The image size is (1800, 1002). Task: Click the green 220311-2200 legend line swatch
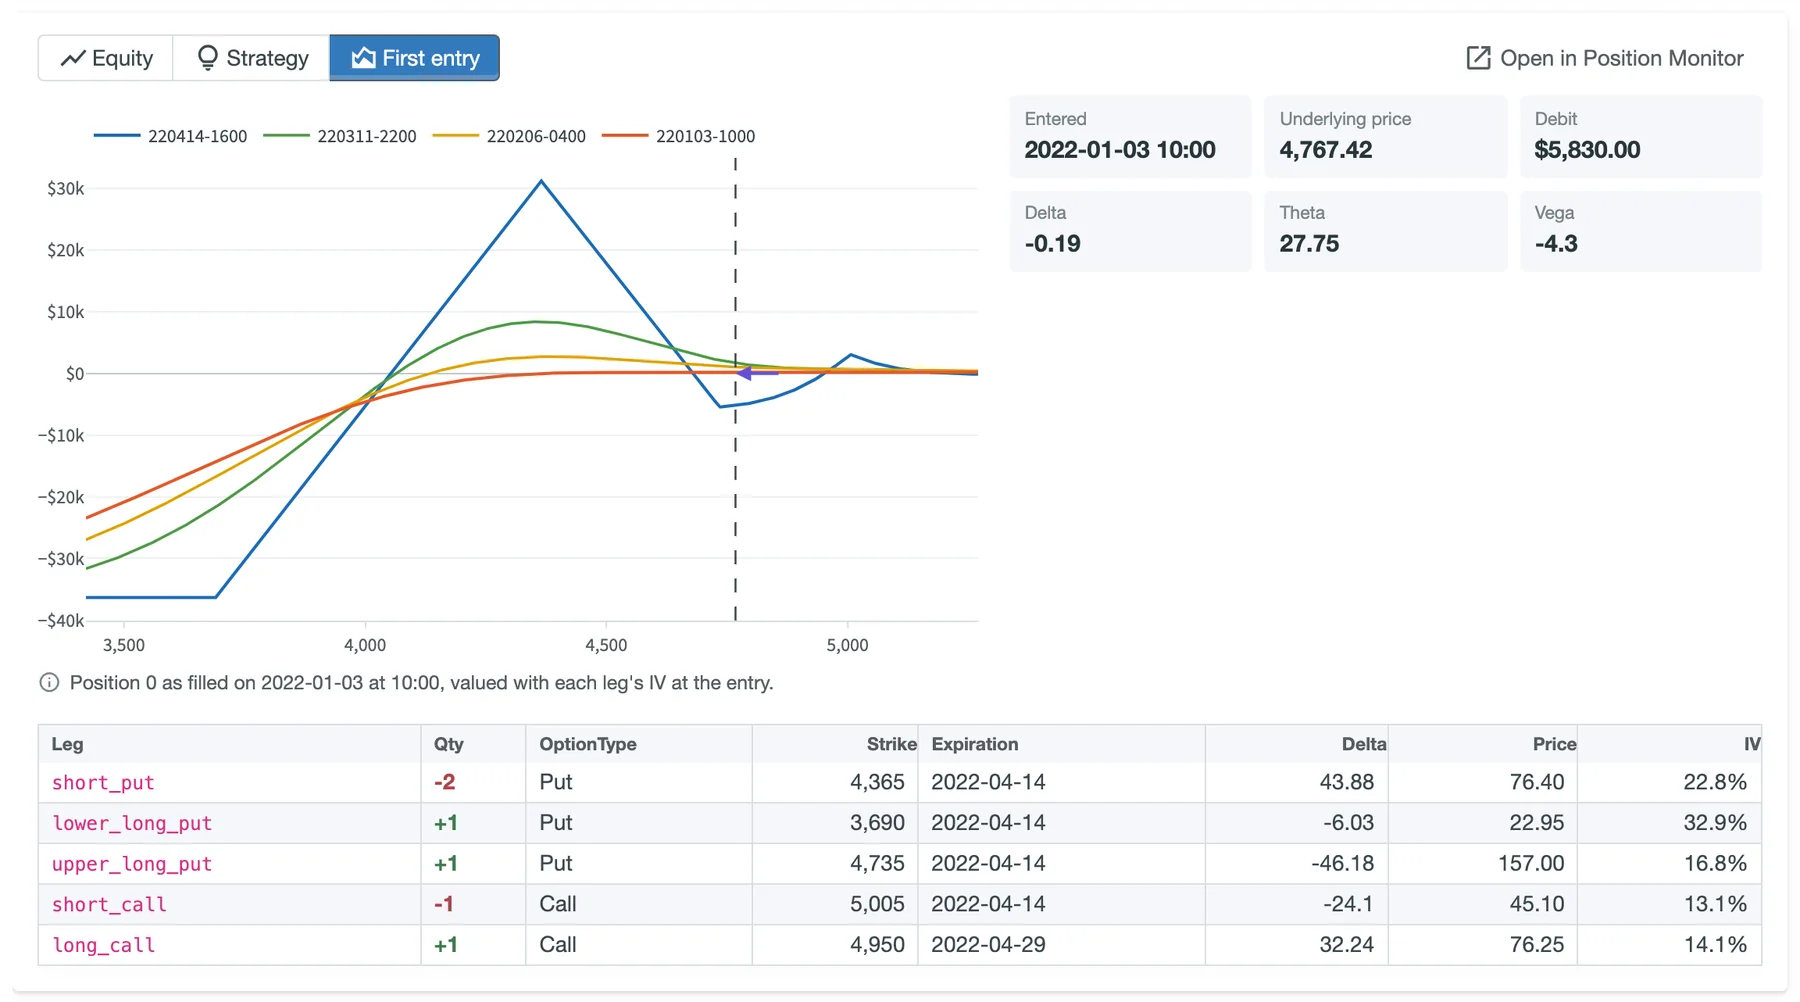(x=286, y=136)
